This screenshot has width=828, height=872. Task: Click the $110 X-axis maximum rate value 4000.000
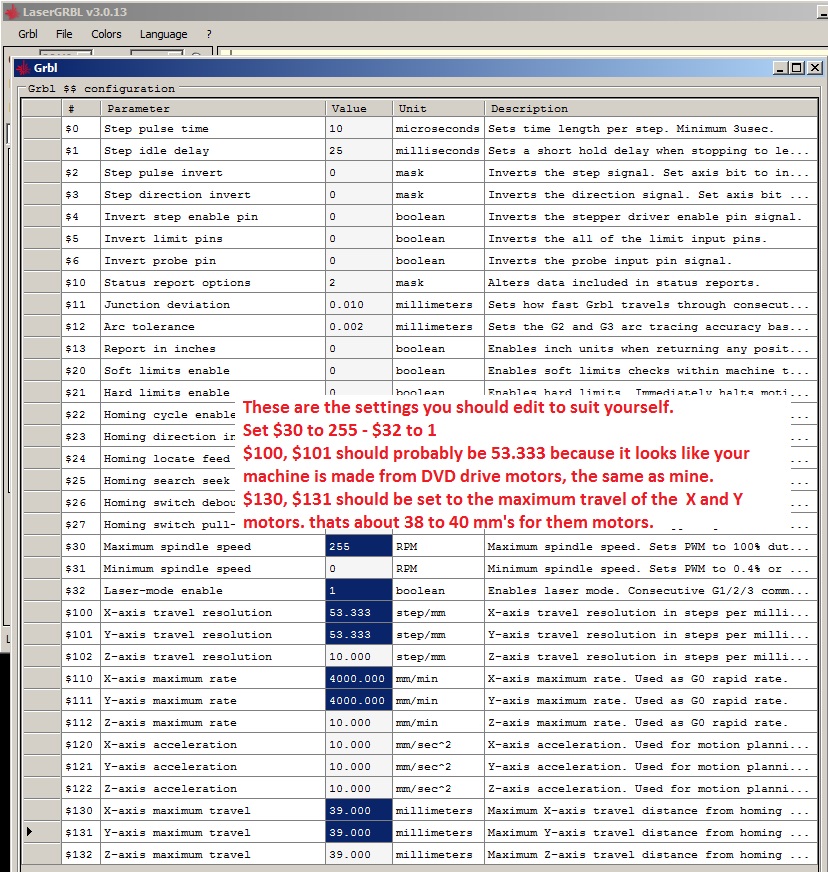tap(359, 678)
